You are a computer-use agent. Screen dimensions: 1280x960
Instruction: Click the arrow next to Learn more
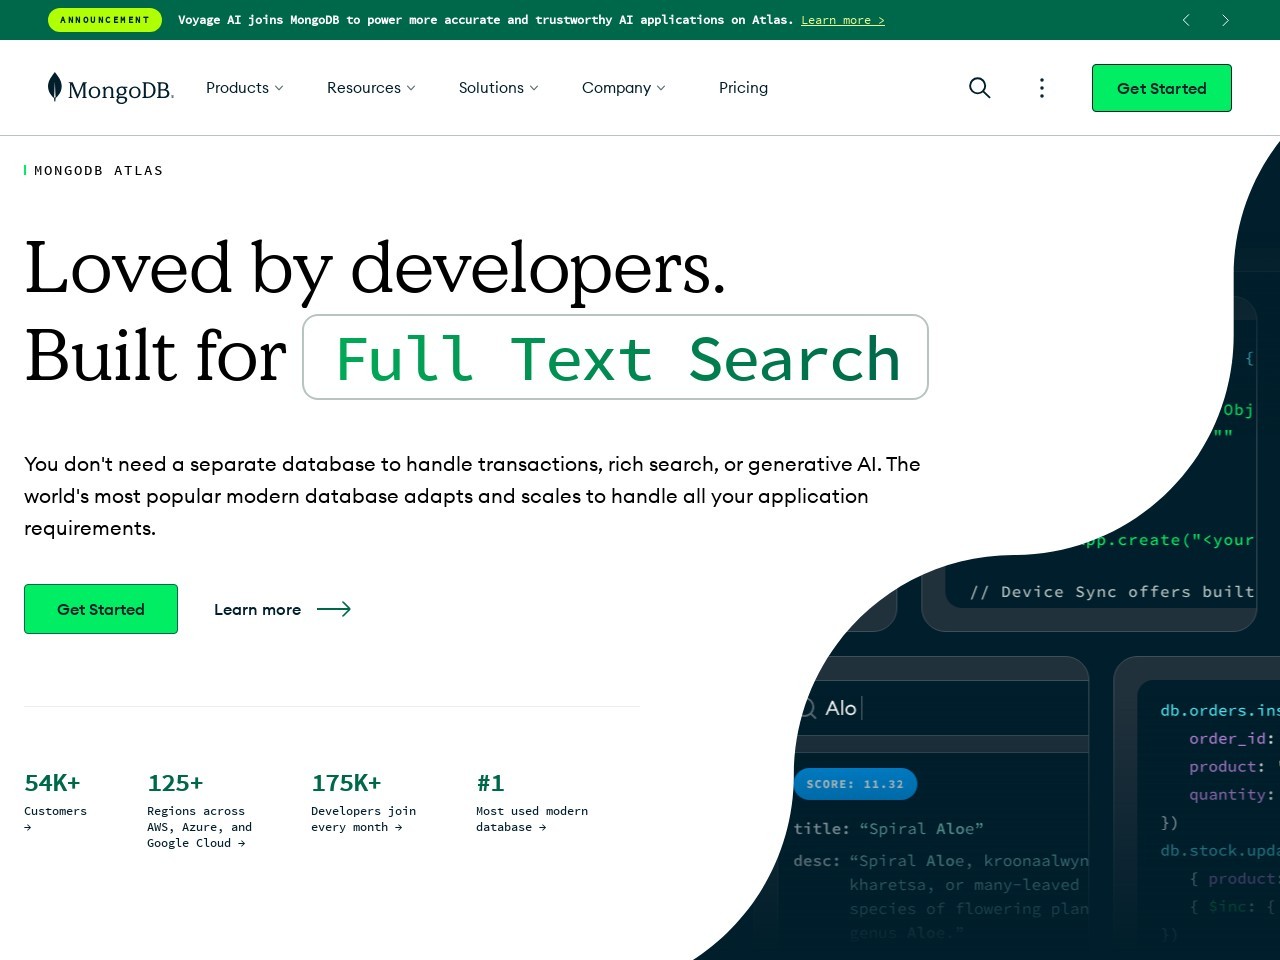pos(334,609)
